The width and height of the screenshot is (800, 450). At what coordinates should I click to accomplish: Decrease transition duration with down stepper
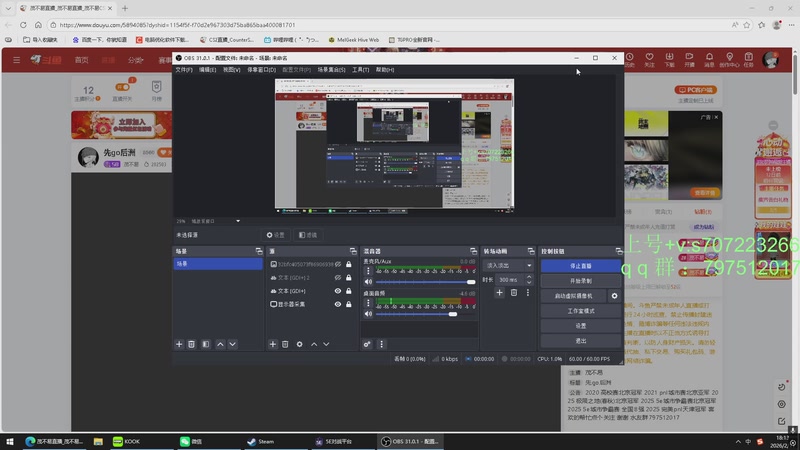529,282
